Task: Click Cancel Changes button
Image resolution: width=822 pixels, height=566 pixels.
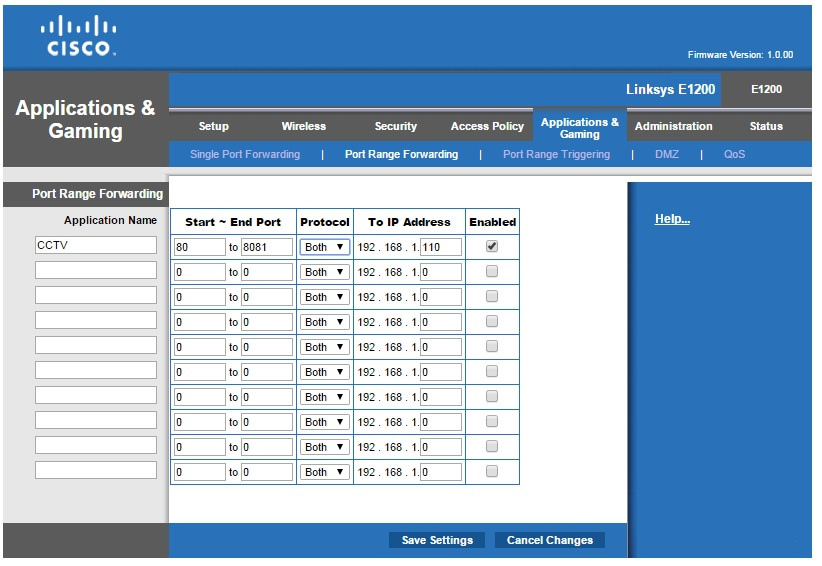Action: click(550, 540)
